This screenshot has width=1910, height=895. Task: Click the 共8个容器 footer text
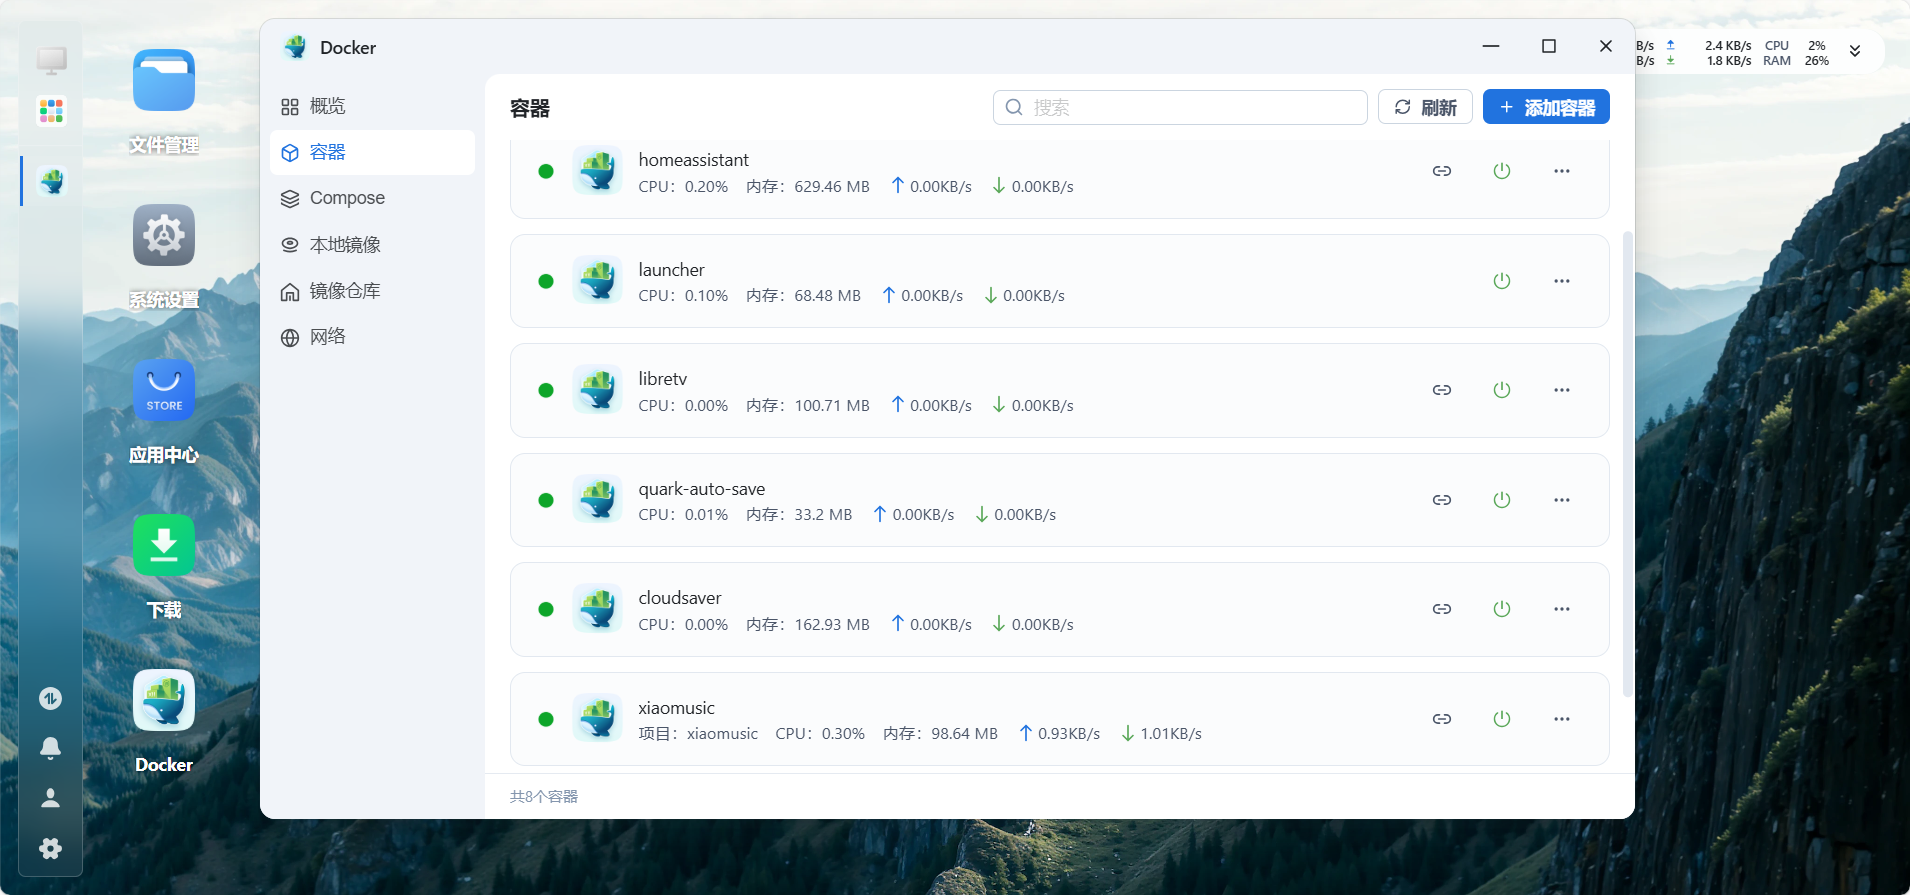(544, 797)
